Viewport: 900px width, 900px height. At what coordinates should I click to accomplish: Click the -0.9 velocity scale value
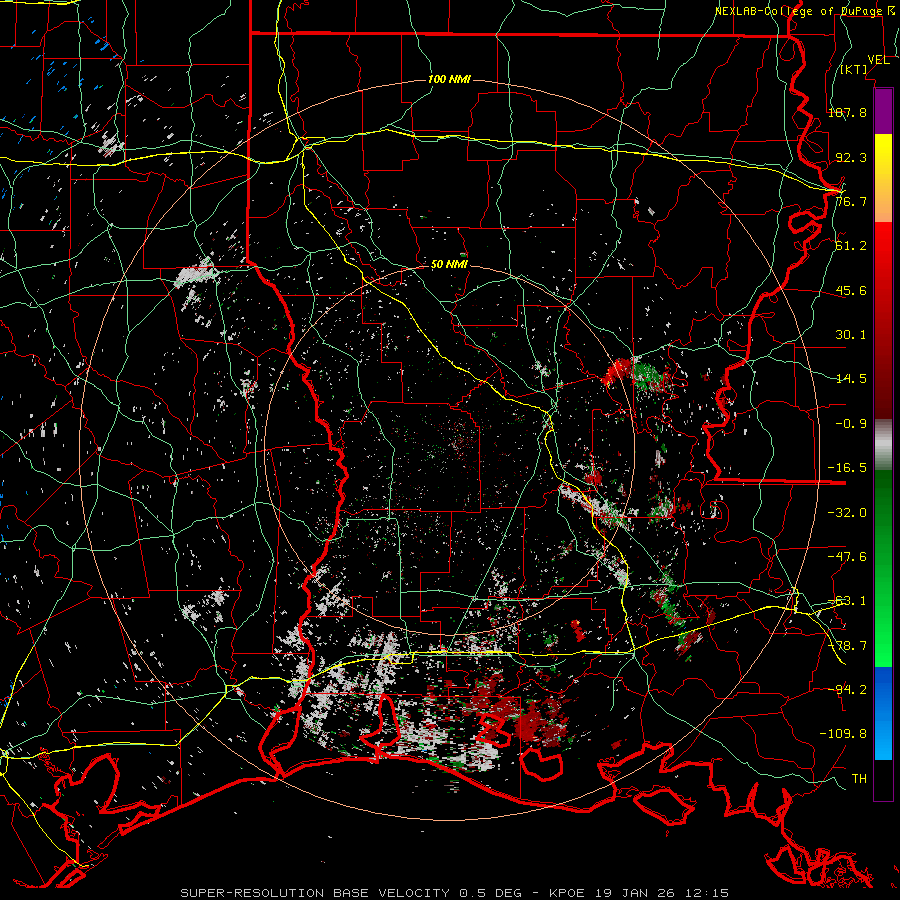pos(851,424)
